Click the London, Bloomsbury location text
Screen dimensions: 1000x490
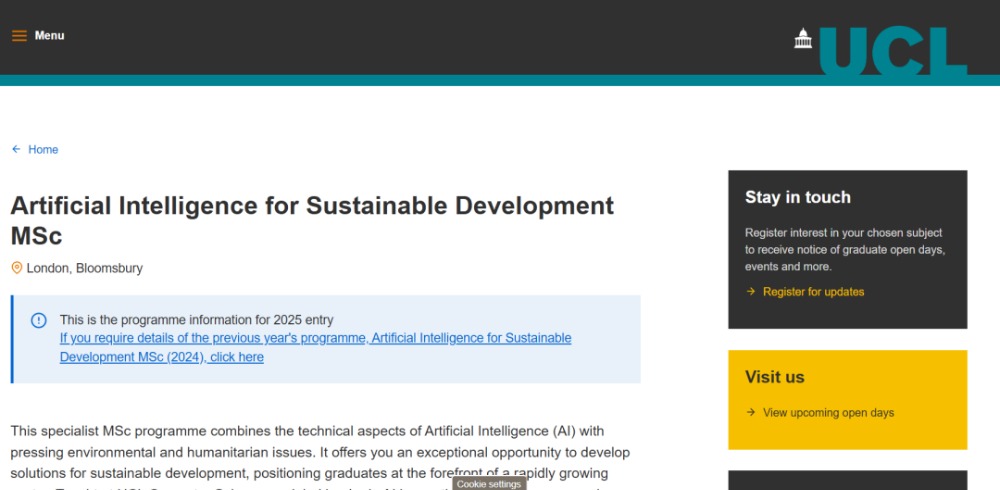coord(85,268)
